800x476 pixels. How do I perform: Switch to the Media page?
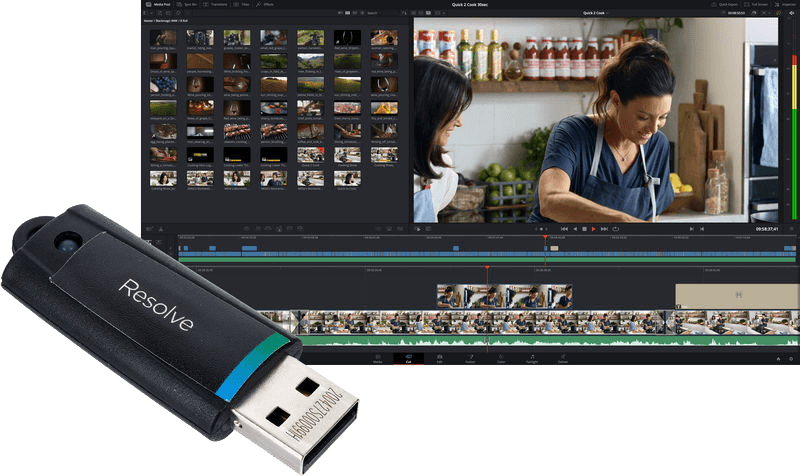click(x=378, y=359)
